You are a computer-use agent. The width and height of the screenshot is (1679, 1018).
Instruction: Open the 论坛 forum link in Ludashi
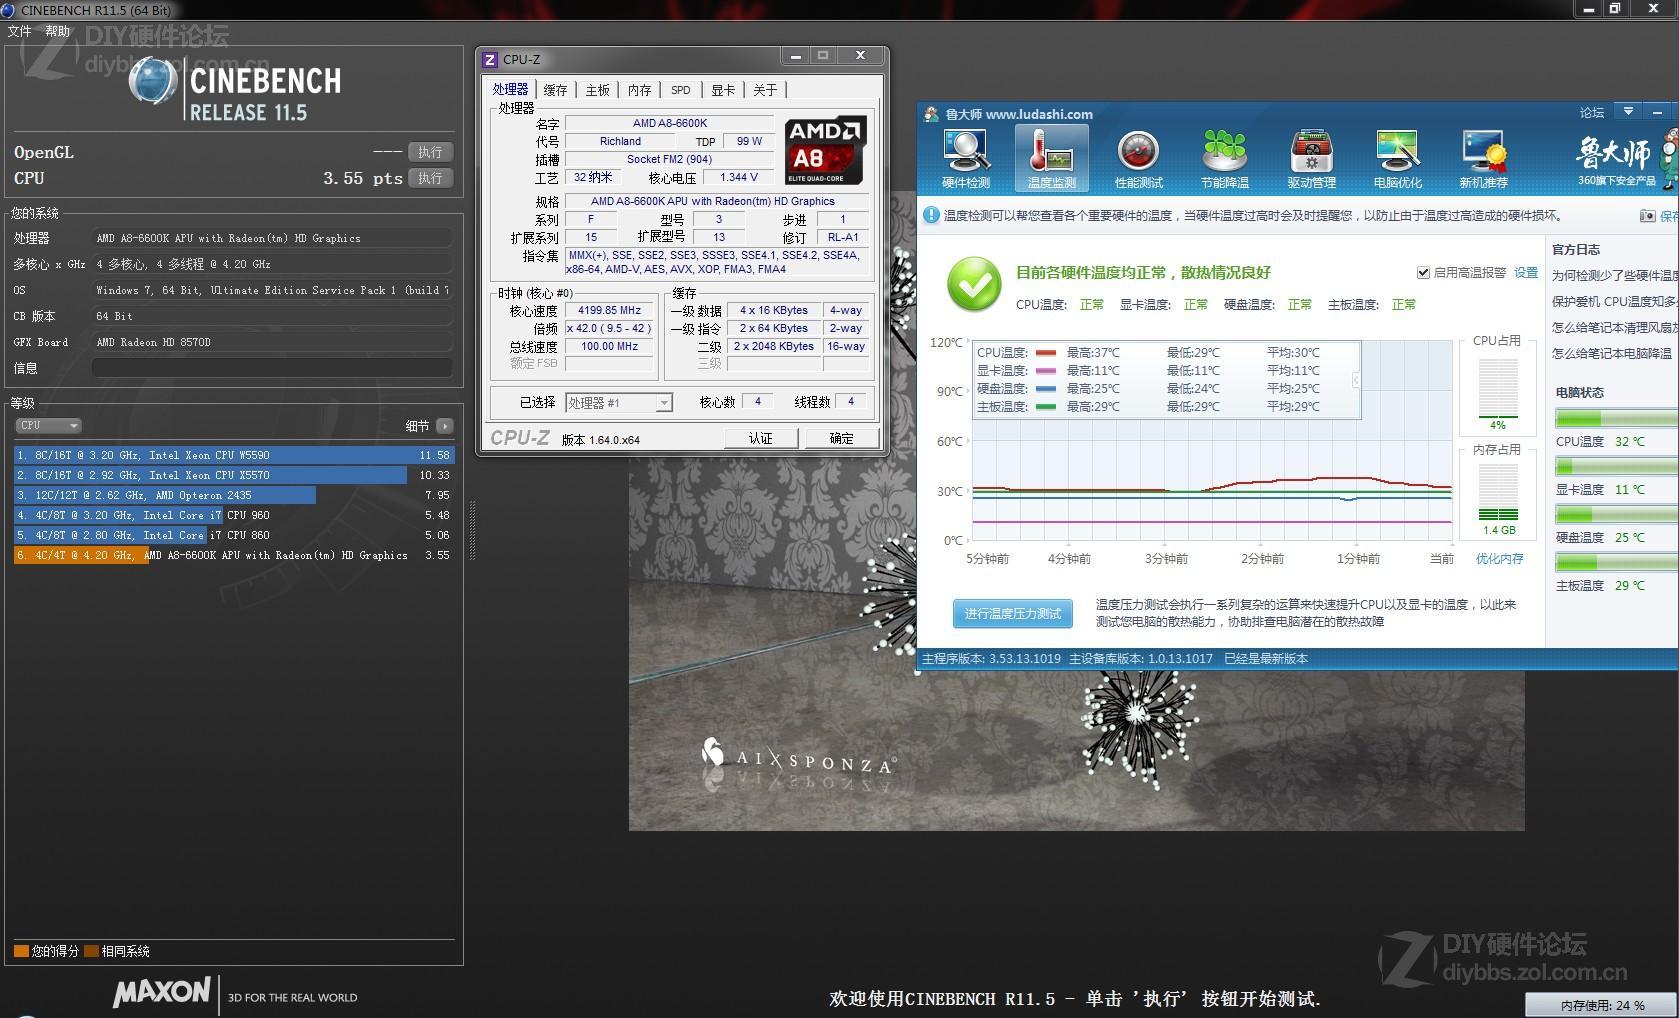point(1592,113)
